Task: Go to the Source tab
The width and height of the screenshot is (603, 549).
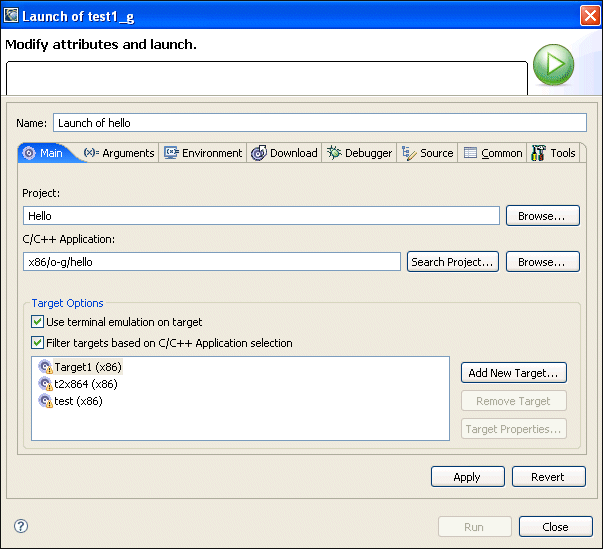Action: pyautogui.click(x=427, y=153)
